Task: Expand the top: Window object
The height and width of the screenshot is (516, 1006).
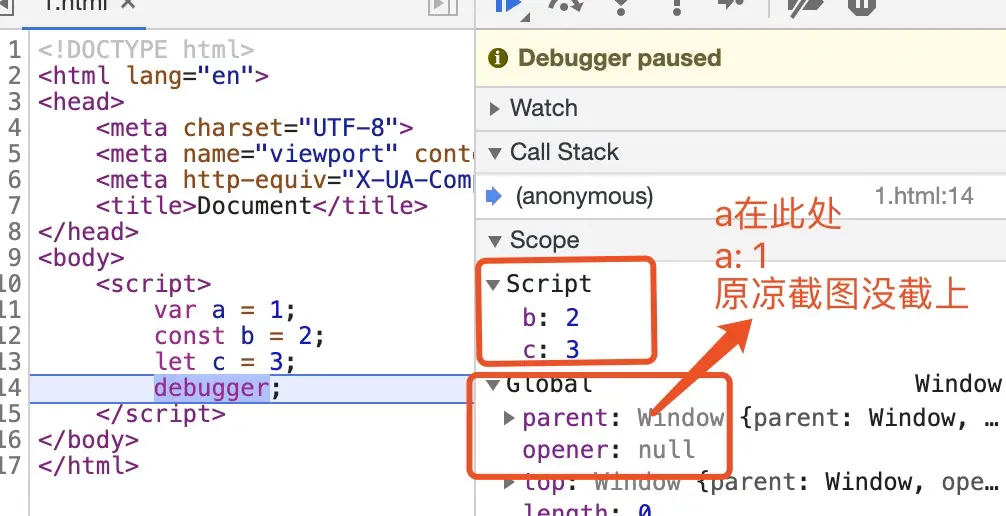Action: click(509, 482)
